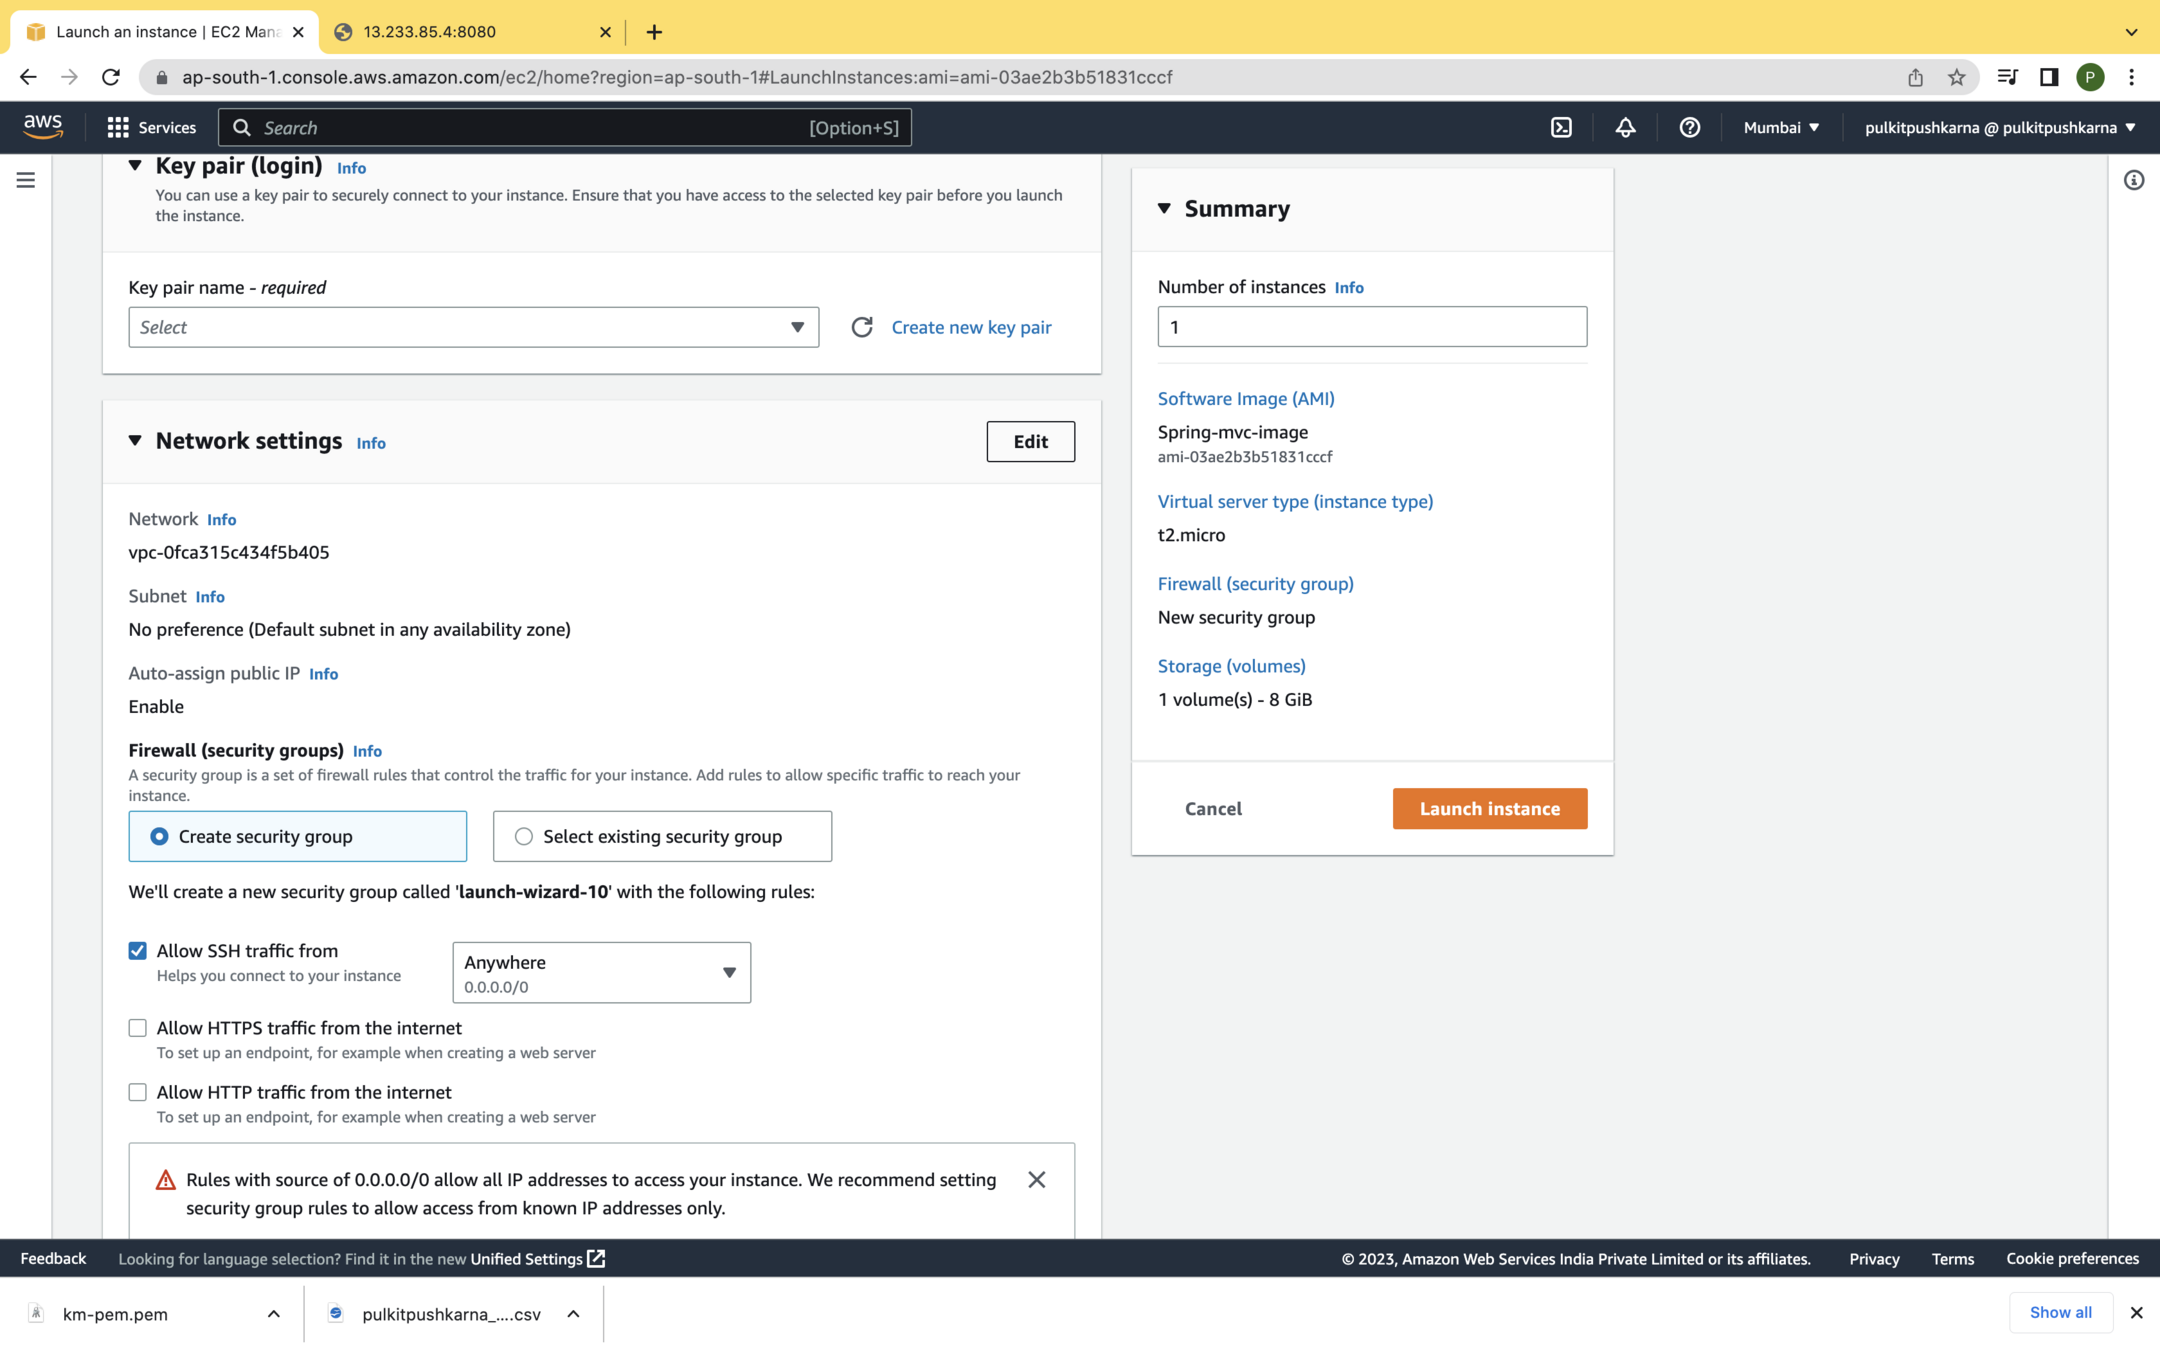Click the Create new key pair link
This screenshot has height=1350, width=2160.
[971, 327]
